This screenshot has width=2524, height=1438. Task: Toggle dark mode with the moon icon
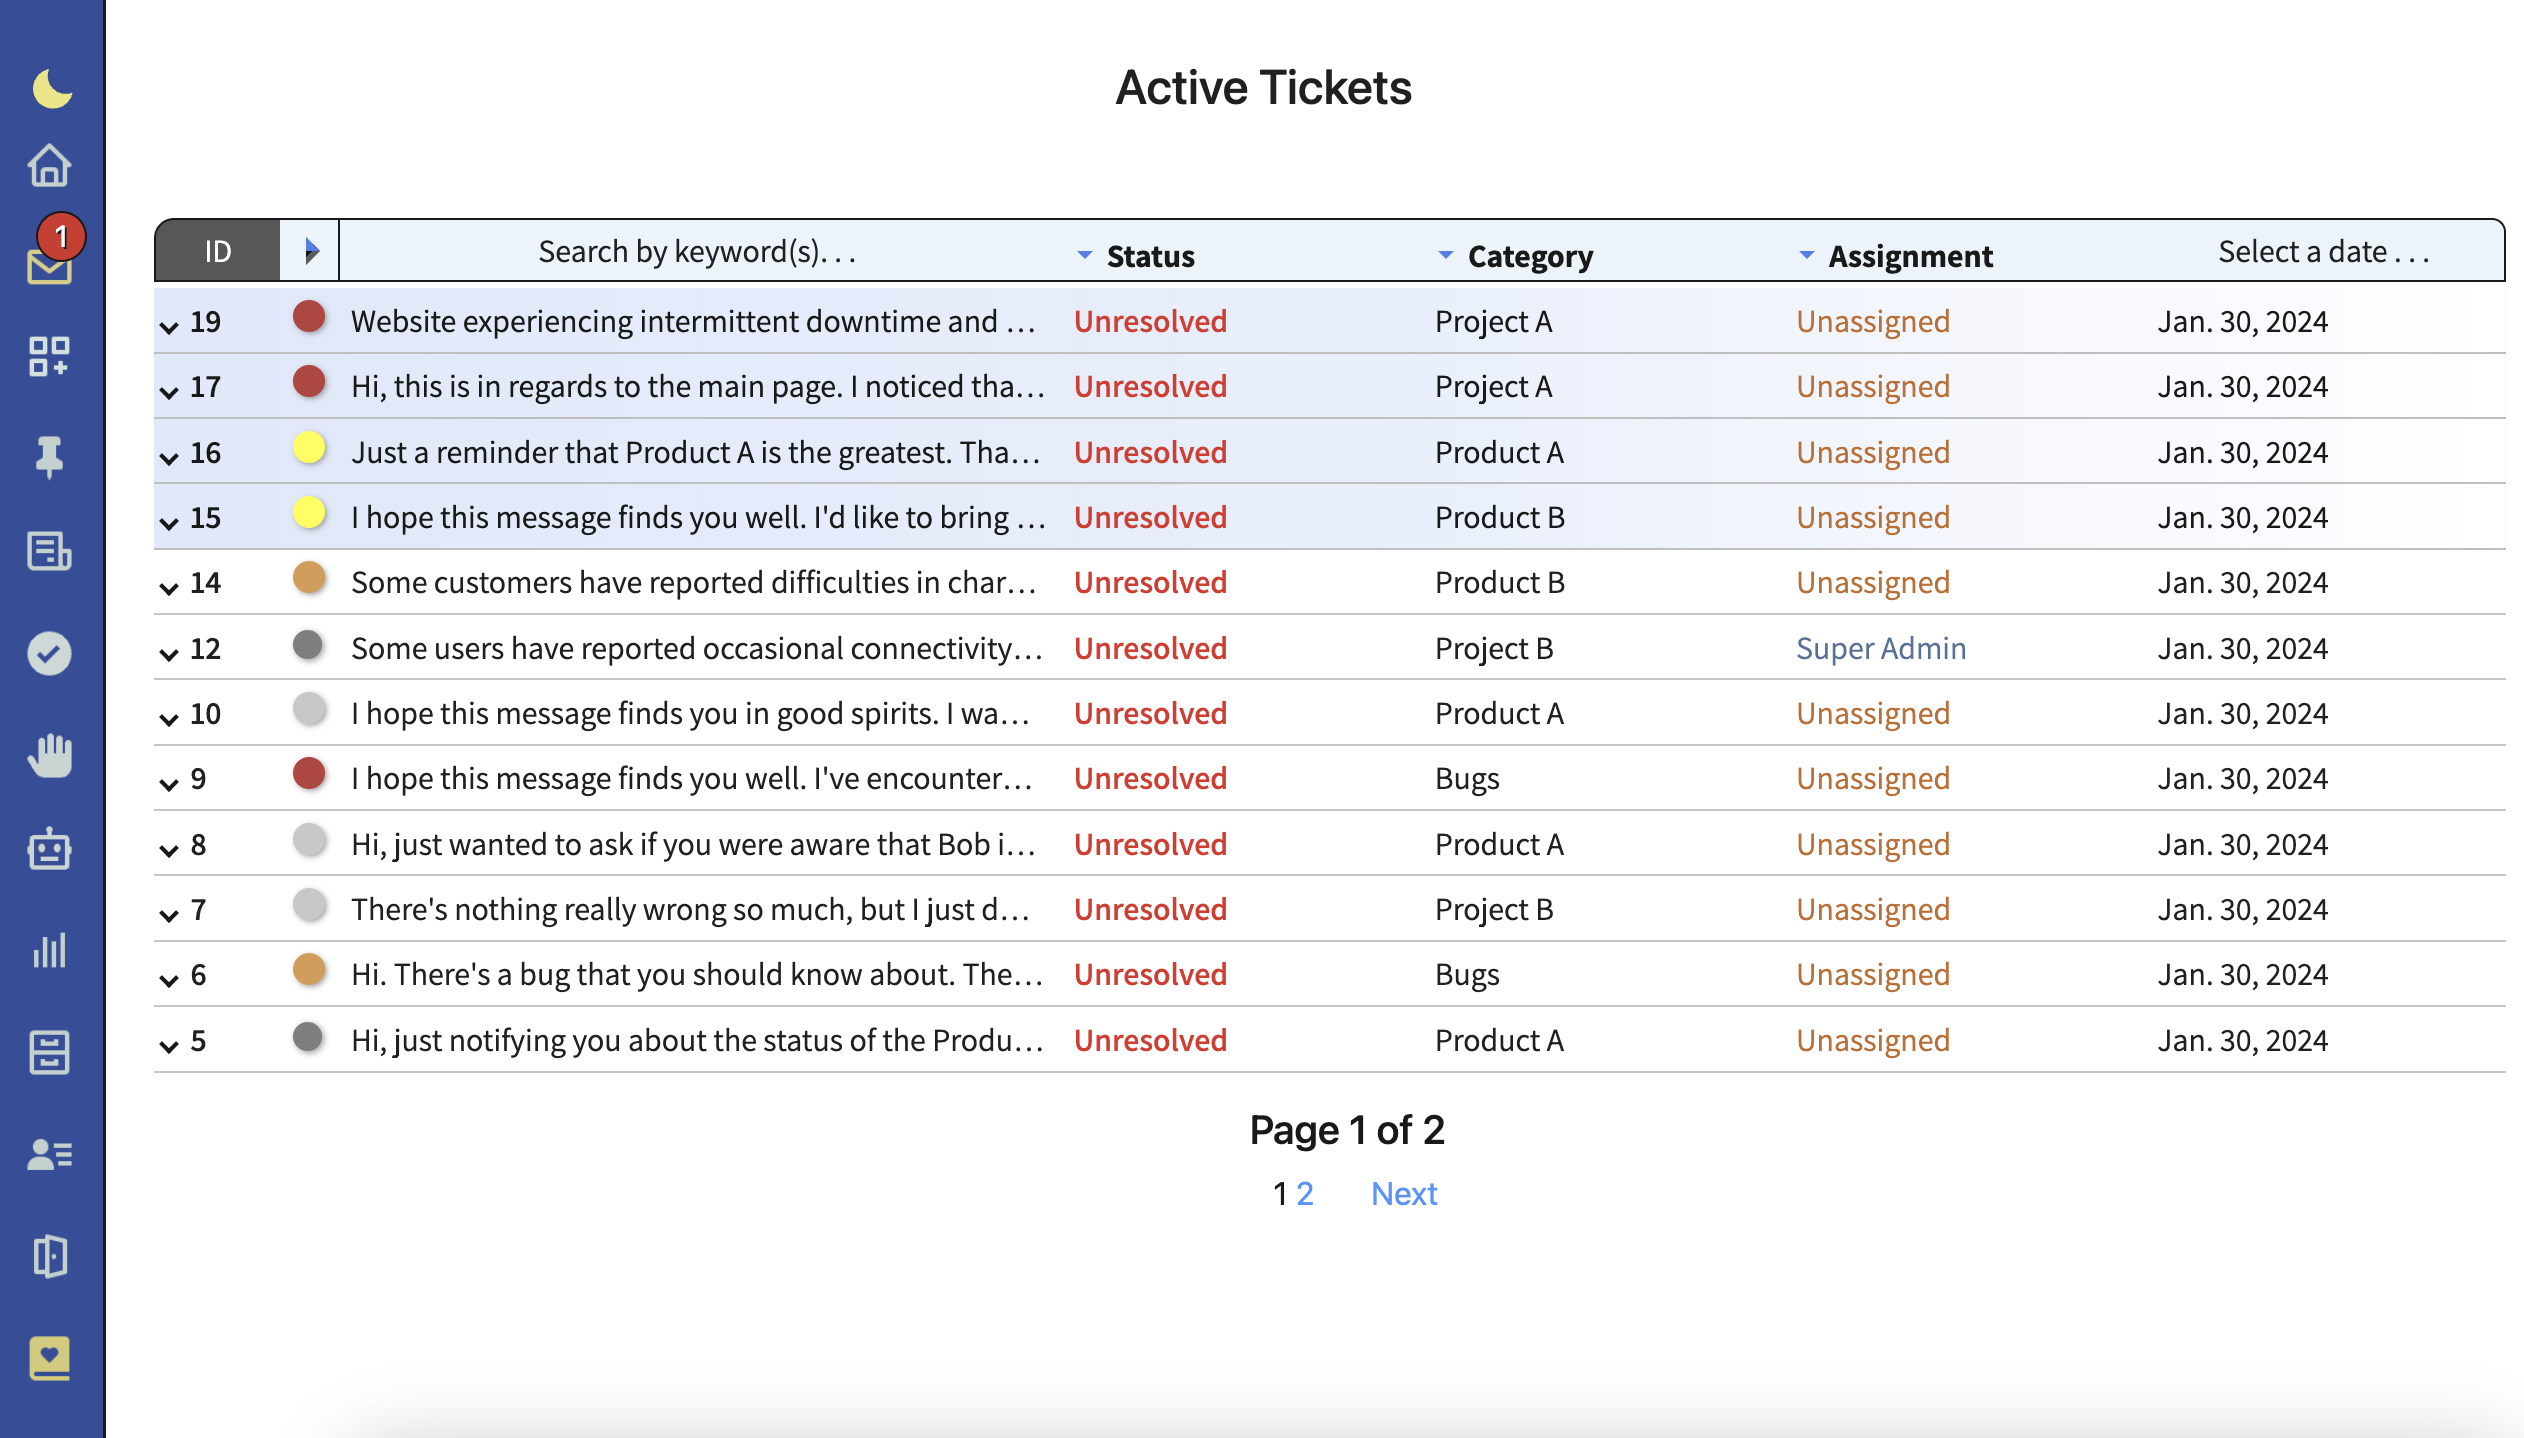coord(51,88)
